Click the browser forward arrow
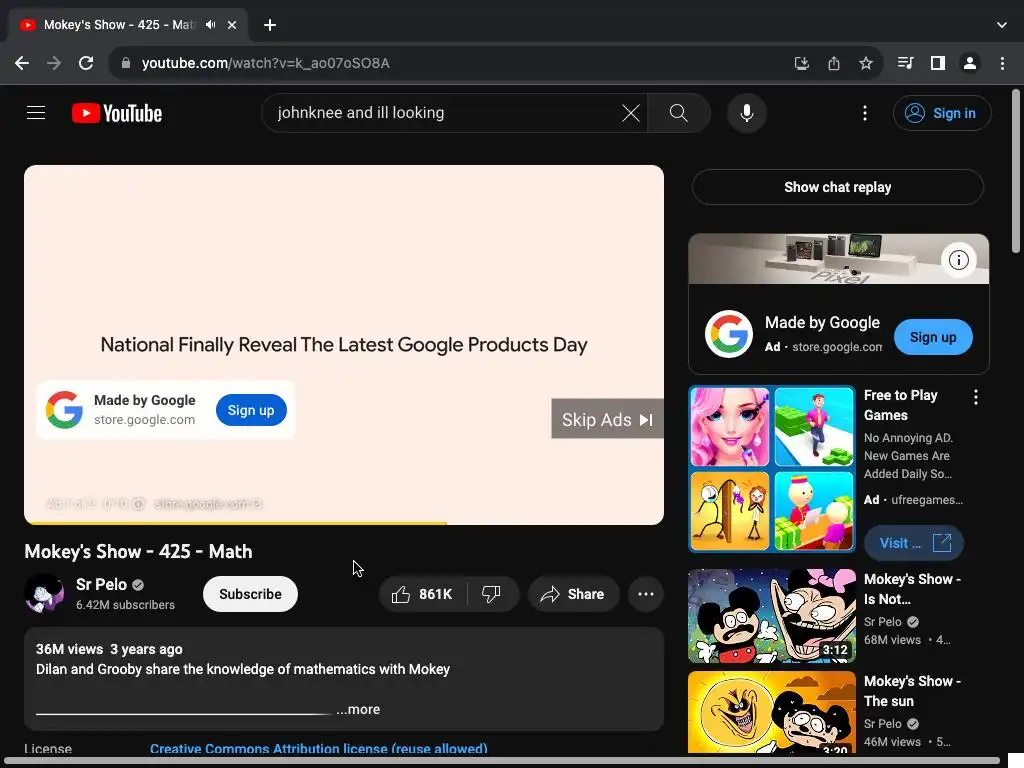The image size is (1024, 768). (x=54, y=63)
